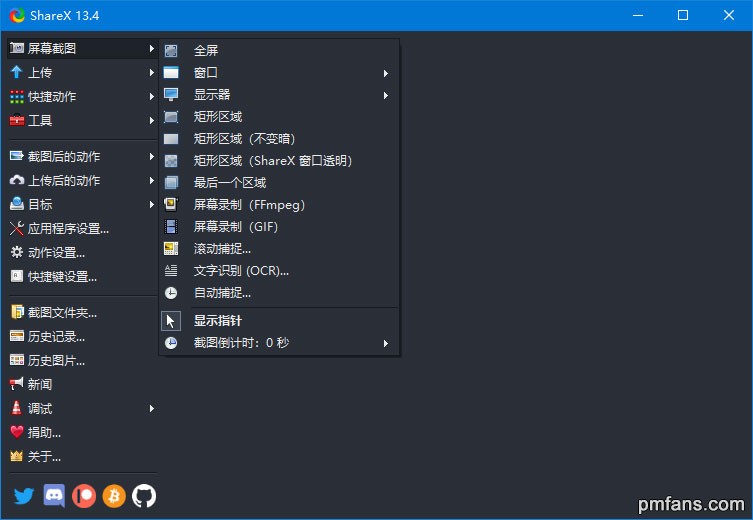Open 快捷键设置...
The width and height of the screenshot is (753, 520).
(x=82, y=277)
